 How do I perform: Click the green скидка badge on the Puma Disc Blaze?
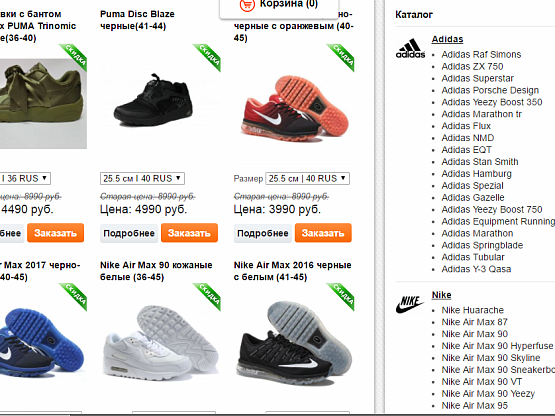tap(207, 57)
